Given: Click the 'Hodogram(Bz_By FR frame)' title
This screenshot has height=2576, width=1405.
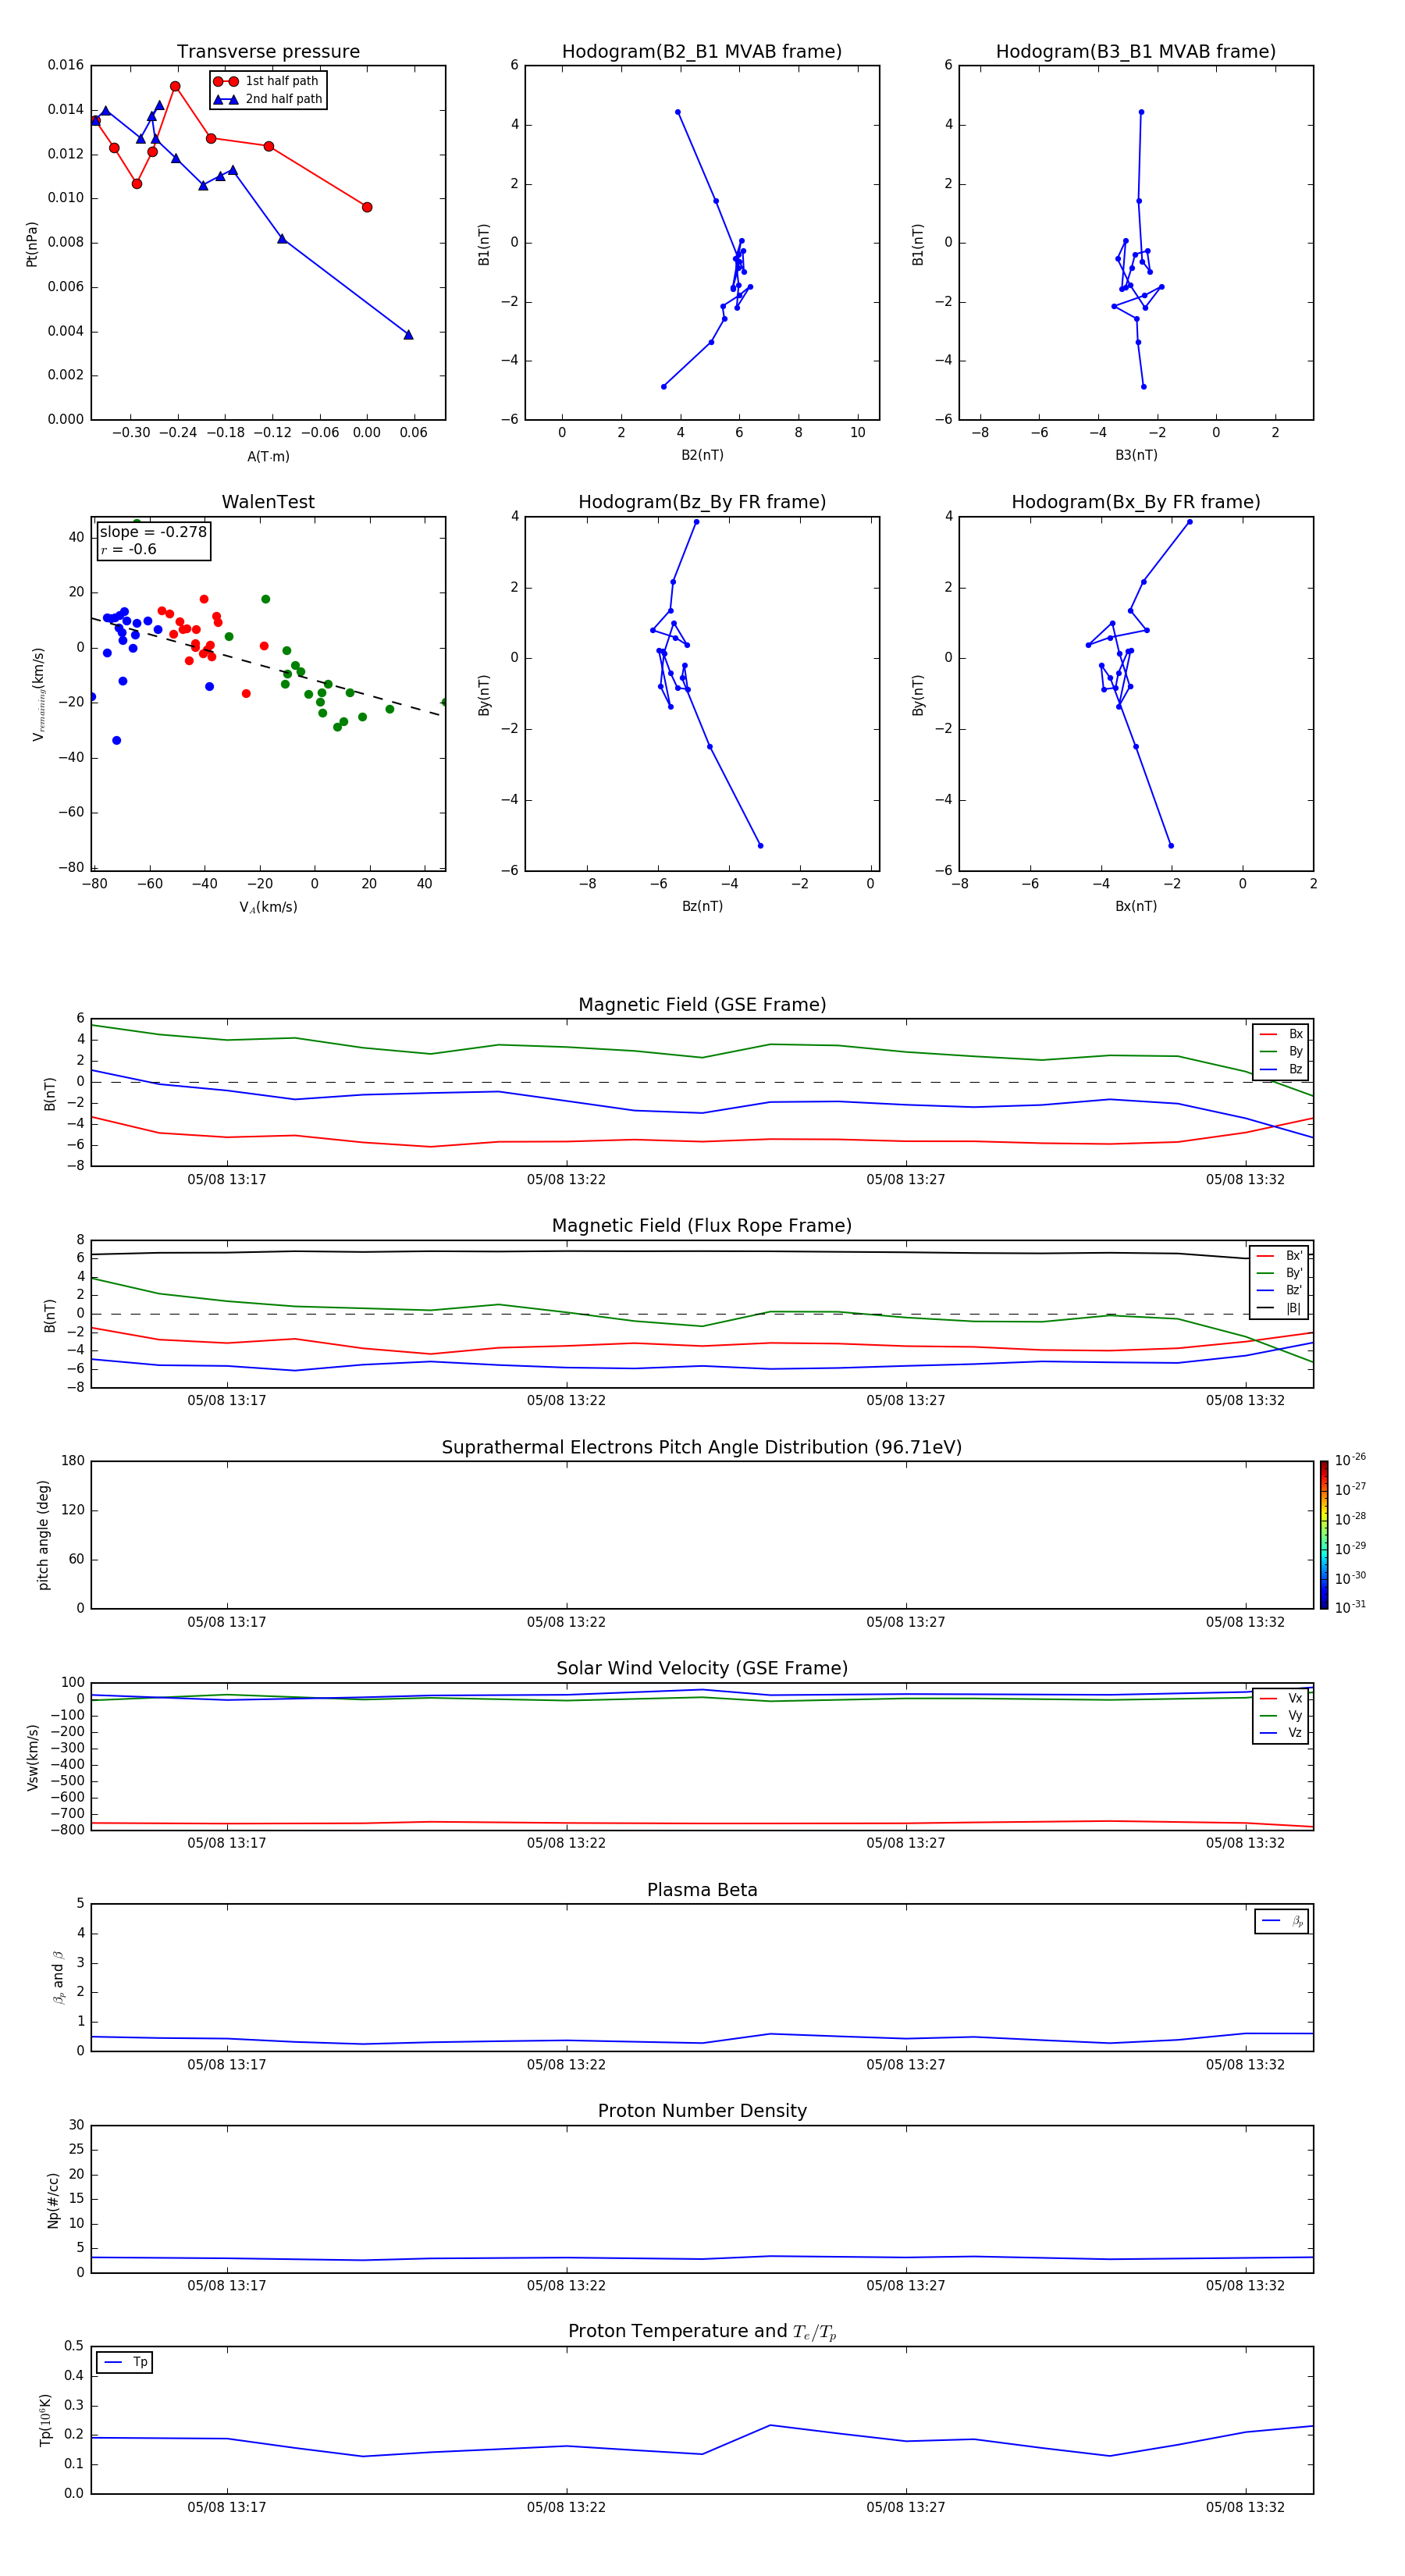Looking at the screenshot, I should click(x=702, y=502).
